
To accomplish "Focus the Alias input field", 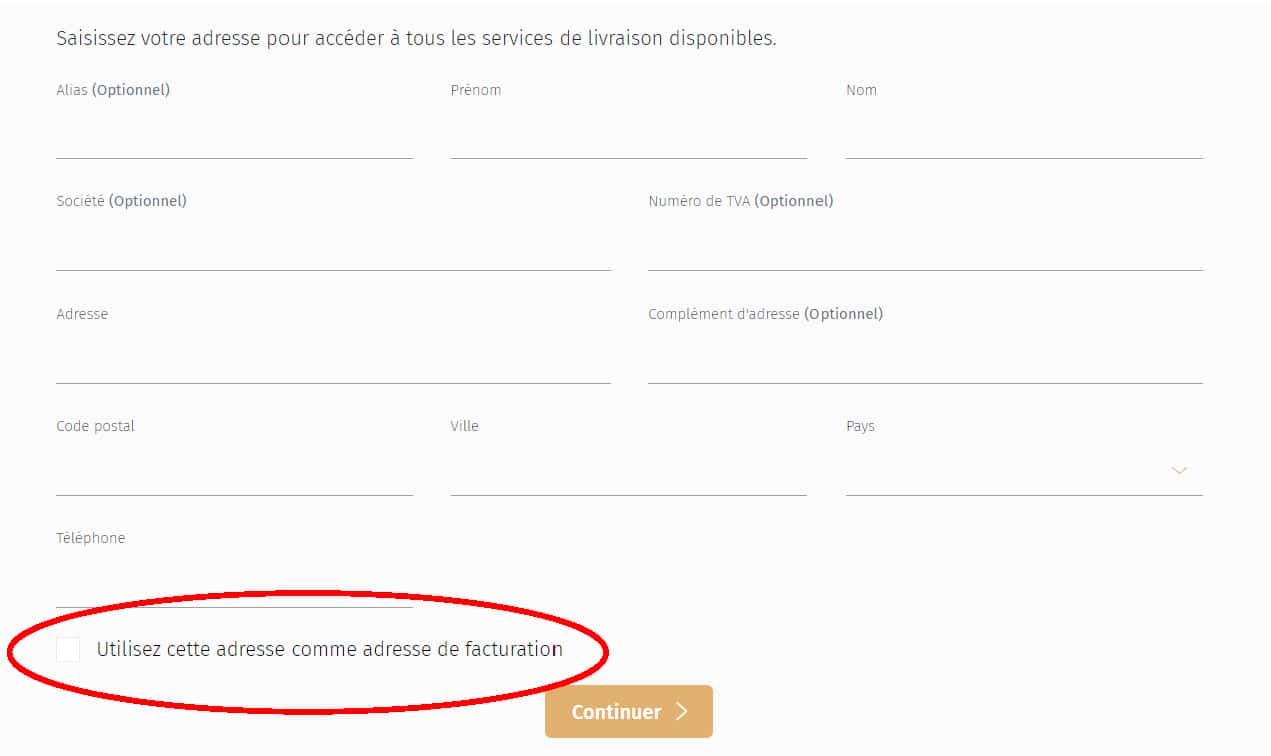I will click(x=234, y=138).
